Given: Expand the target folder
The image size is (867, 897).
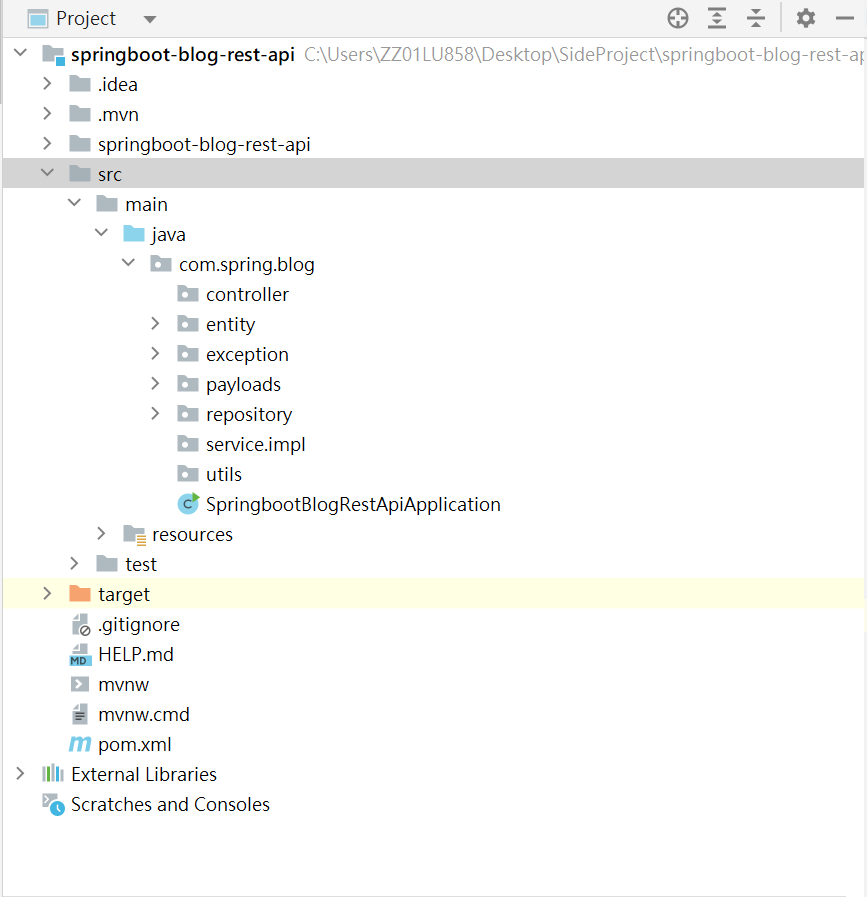Looking at the screenshot, I should click(x=47, y=594).
